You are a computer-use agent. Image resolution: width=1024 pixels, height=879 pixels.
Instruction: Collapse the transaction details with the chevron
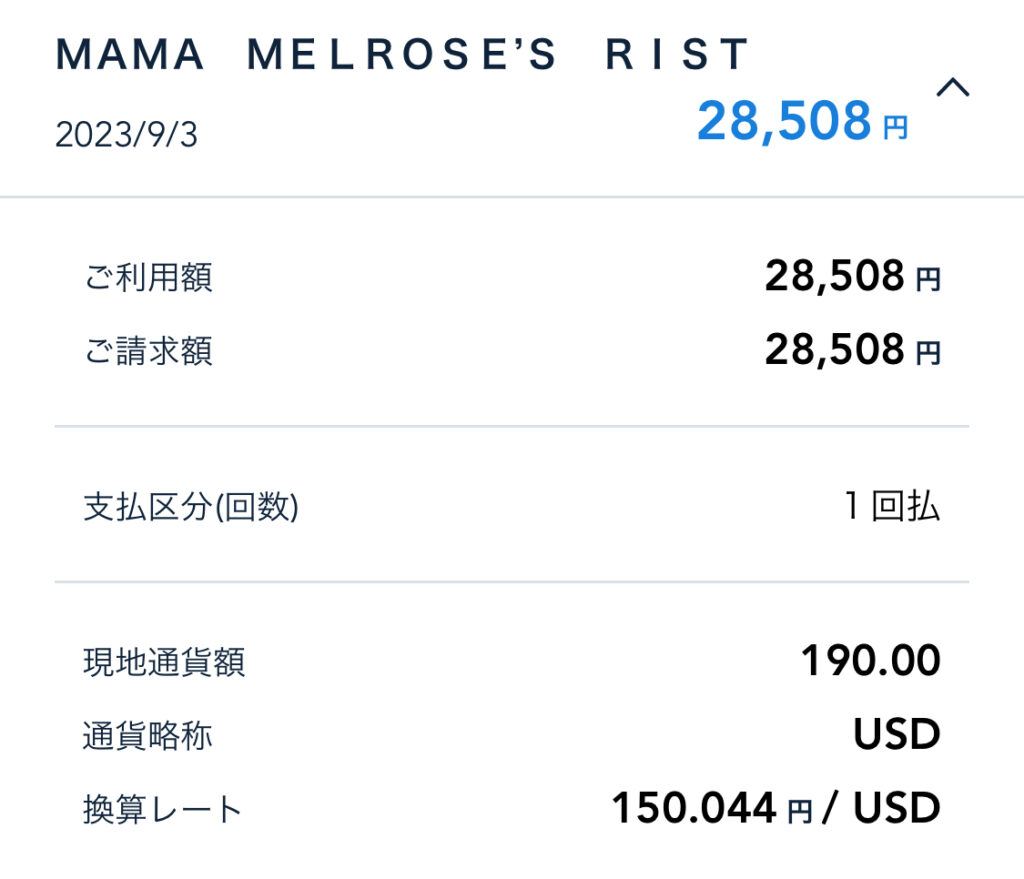952,89
